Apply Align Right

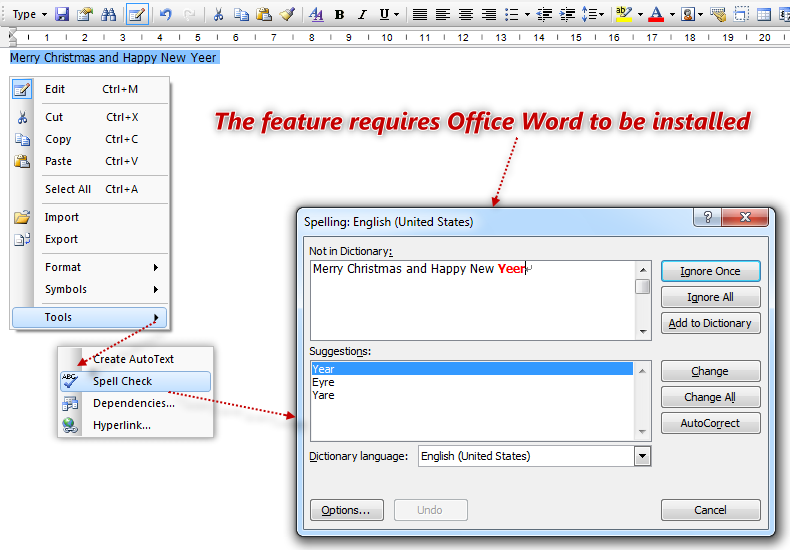click(489, 14)
